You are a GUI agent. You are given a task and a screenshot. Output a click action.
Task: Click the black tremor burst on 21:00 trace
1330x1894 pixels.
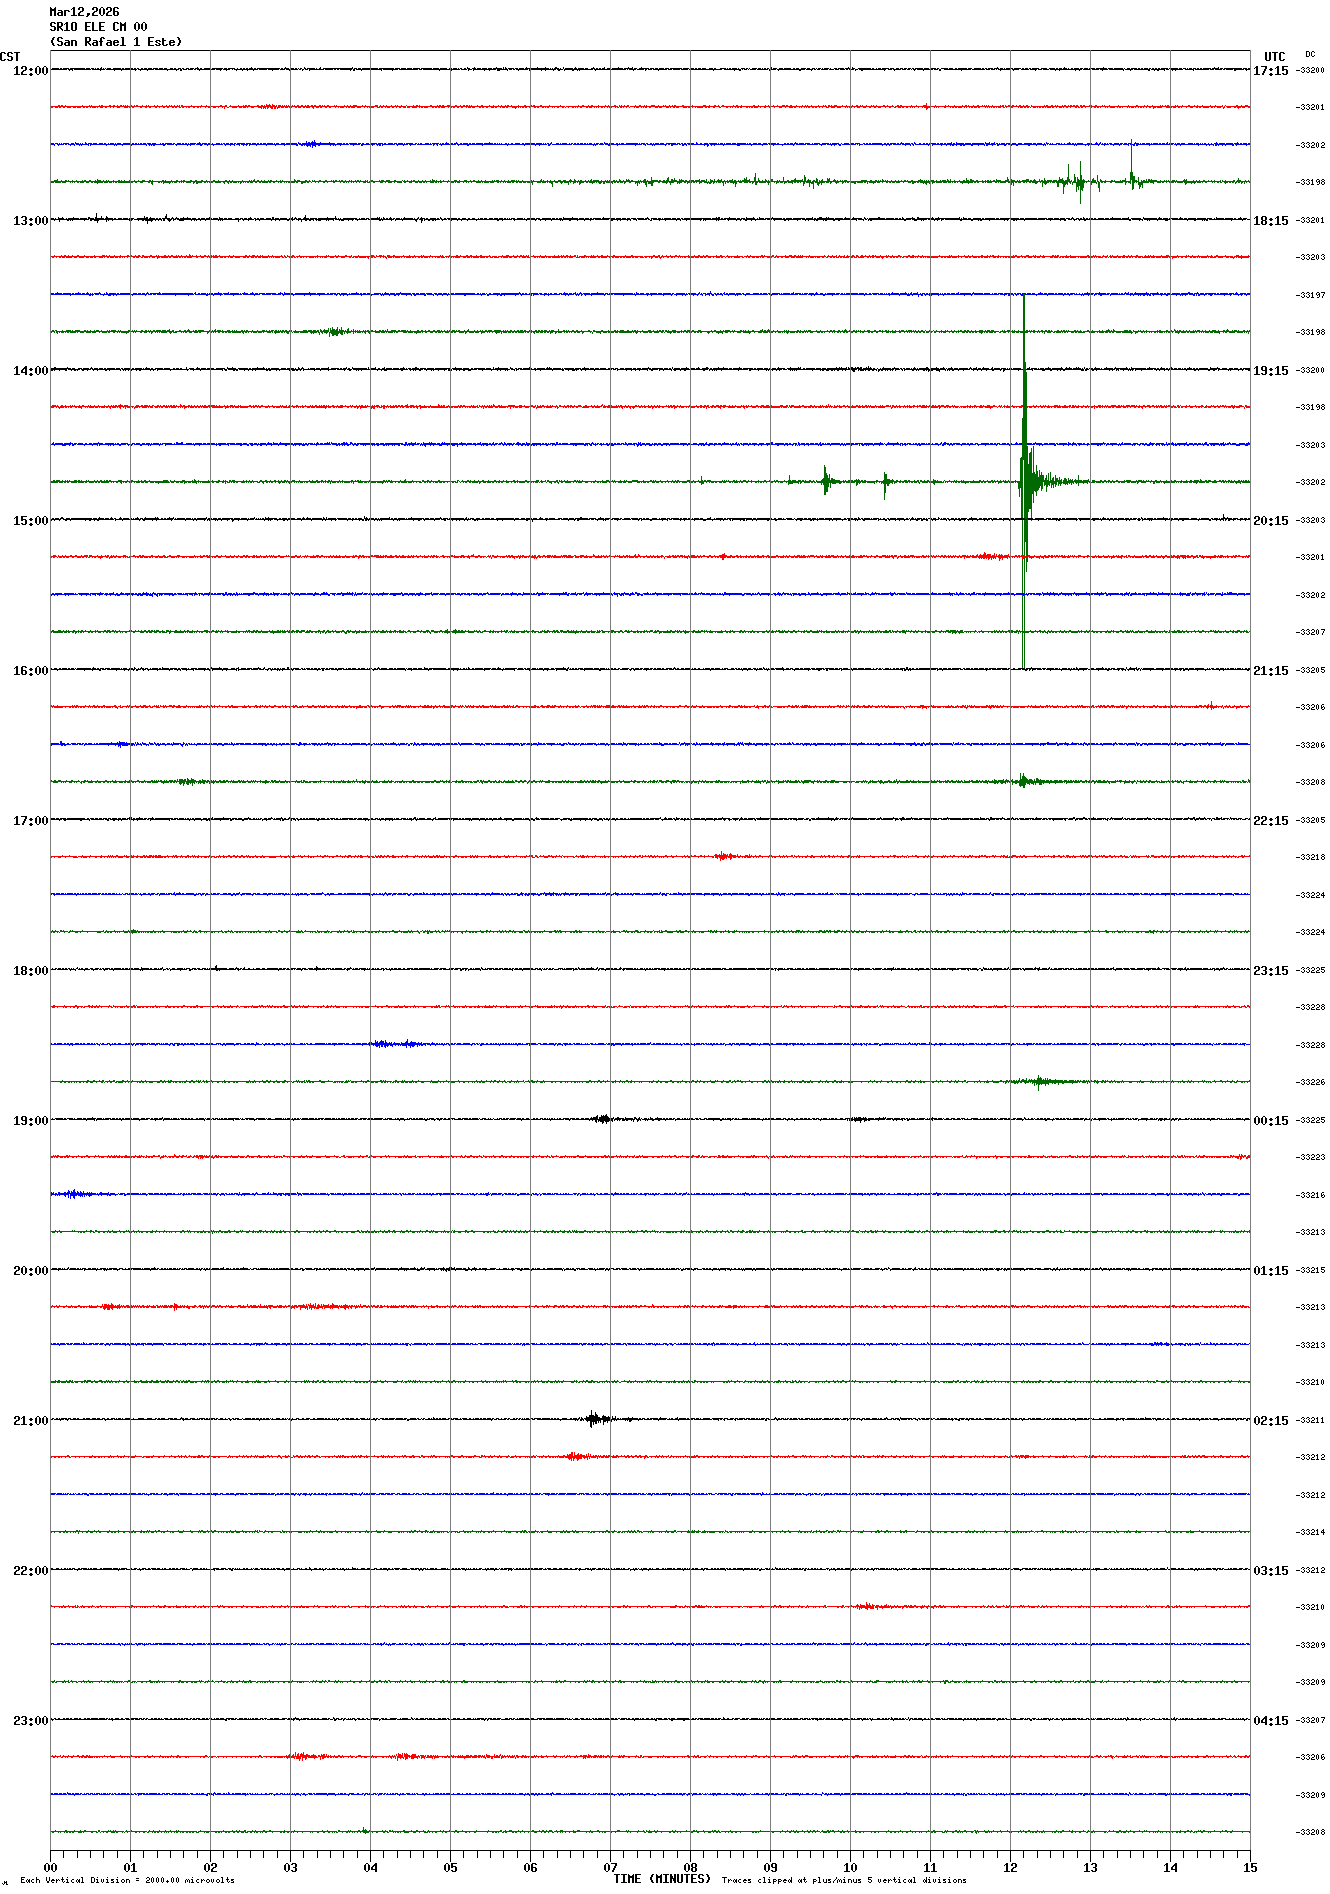(x=597, y=1418)
